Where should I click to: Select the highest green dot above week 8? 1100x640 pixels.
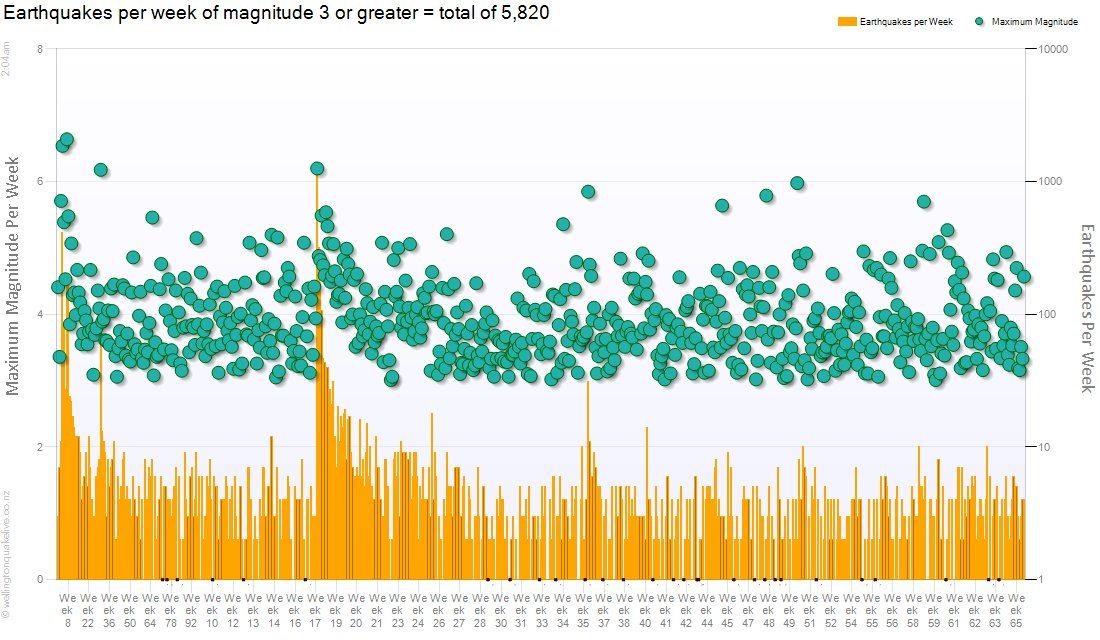click(x=67, y=140)
